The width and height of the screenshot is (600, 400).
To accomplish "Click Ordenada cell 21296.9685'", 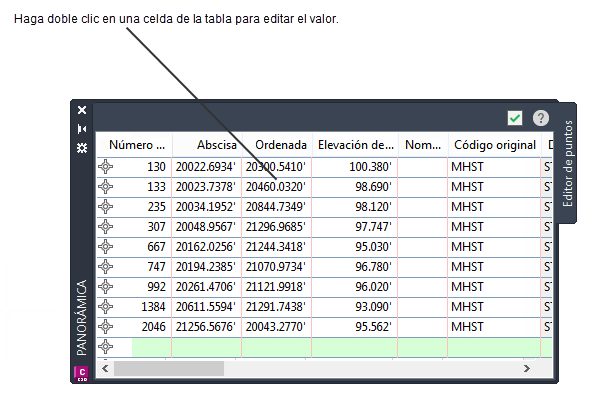I will pyautogui.click(x=277, y=227).
